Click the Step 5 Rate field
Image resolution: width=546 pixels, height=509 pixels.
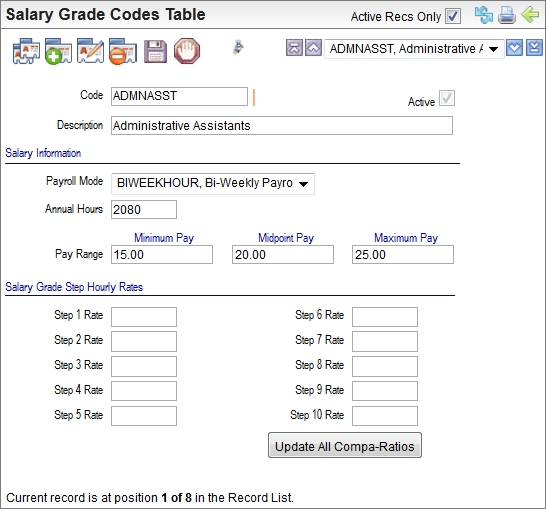(x=144, y=416)
